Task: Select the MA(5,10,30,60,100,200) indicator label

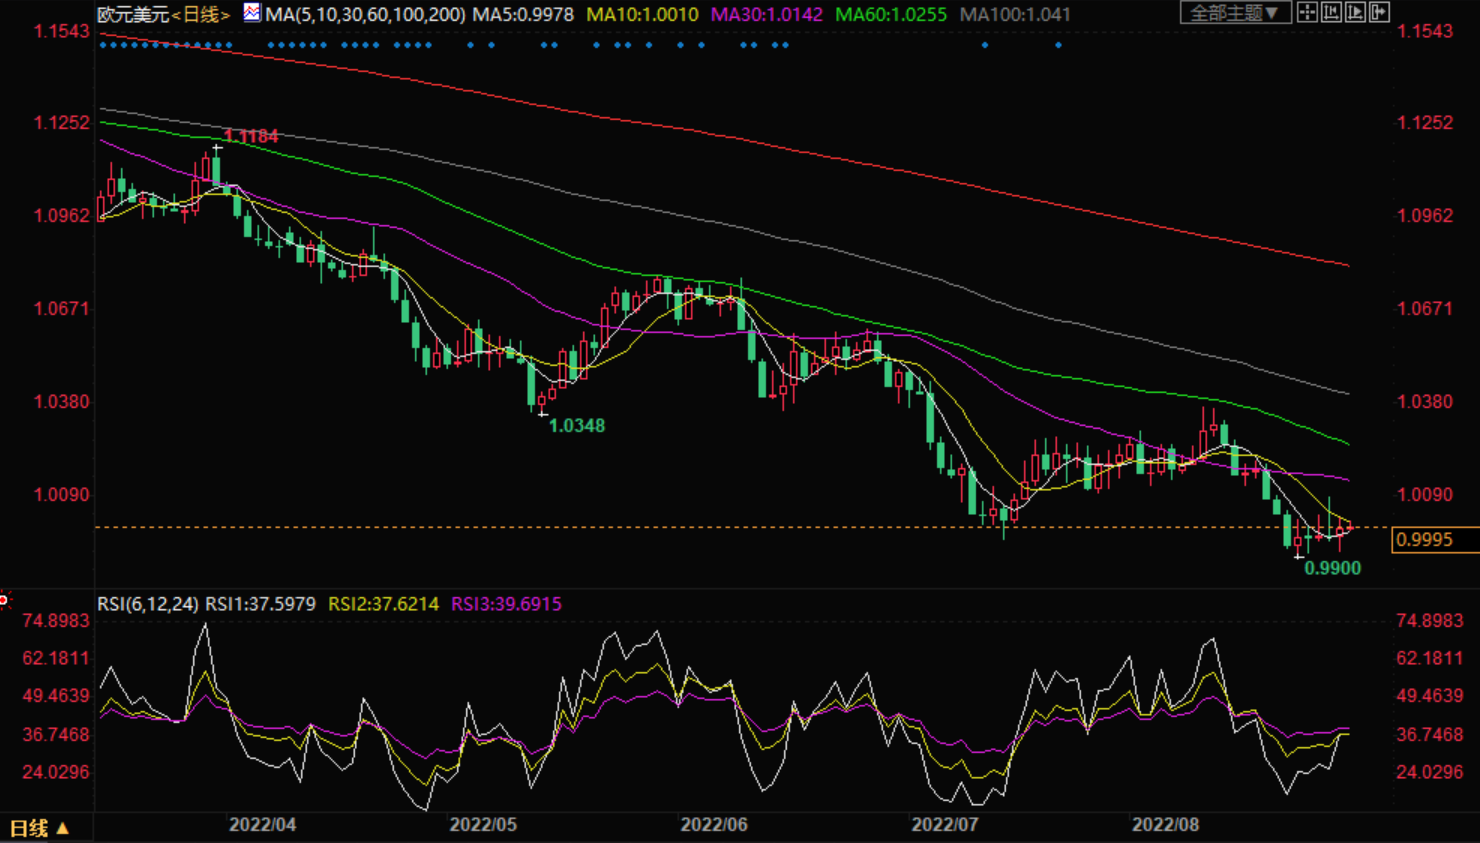Action: [366, 14]
